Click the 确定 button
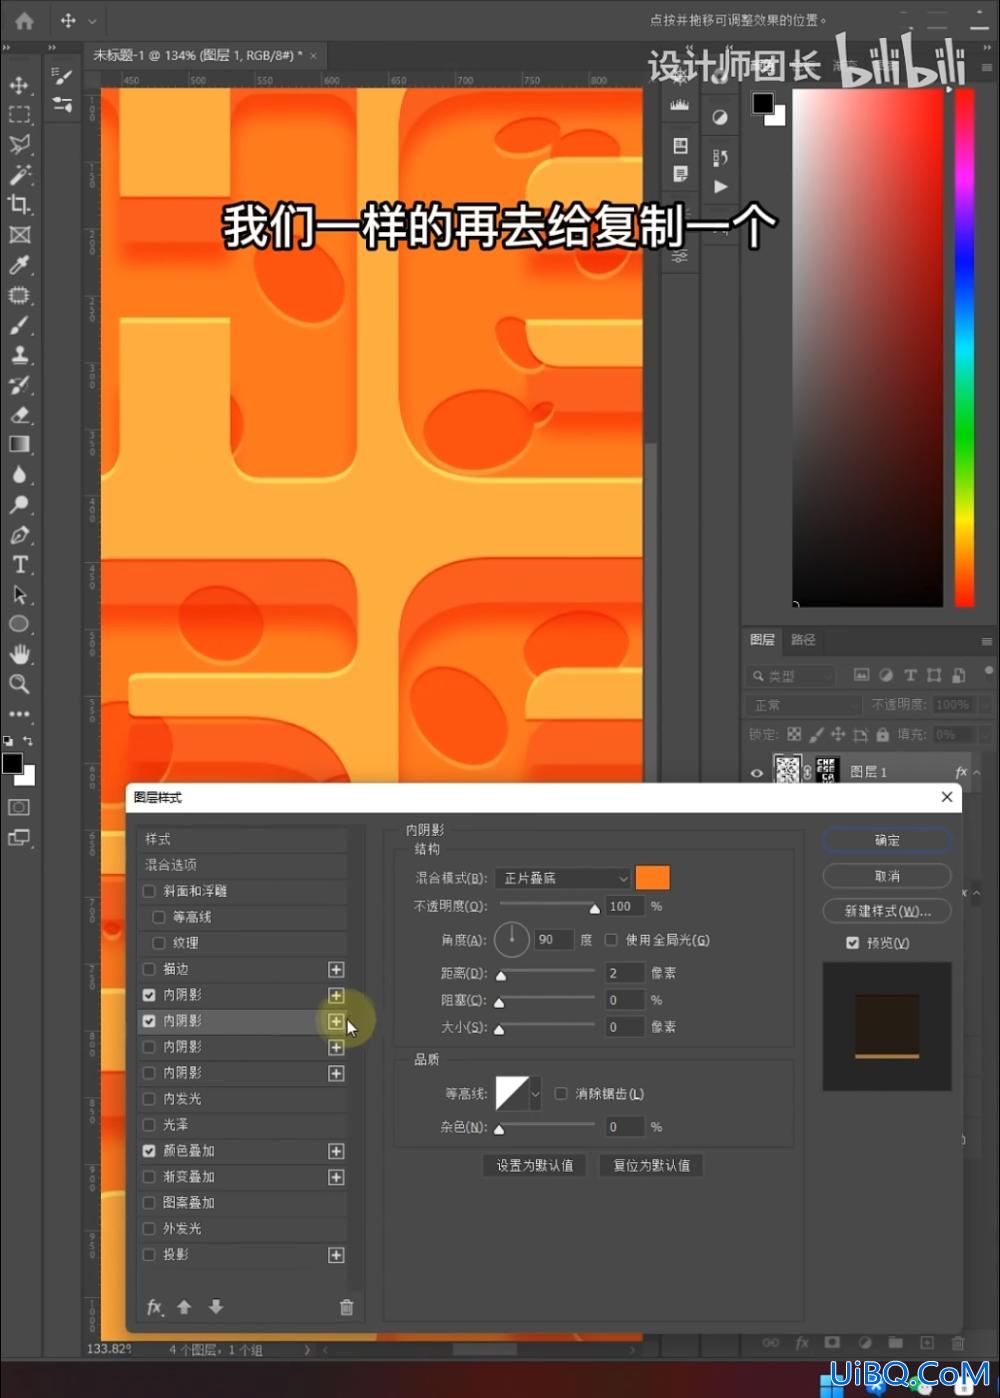Image resolution: width=1000 pixels, height=1398 pixels. 887,841
